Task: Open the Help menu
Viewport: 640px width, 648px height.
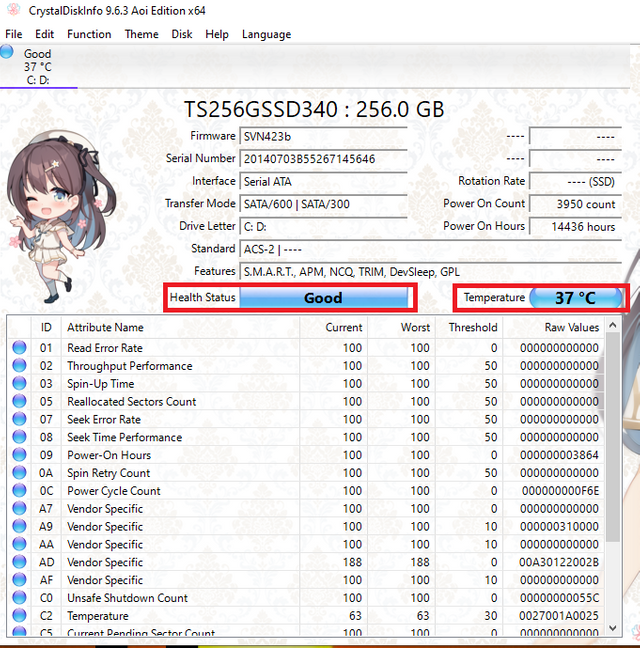Action: [217, 34]
